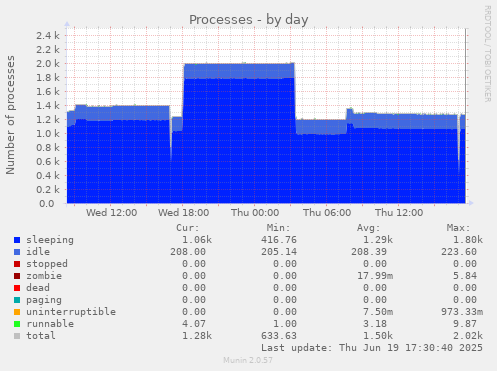497x371 pixels.
Task: Click the 'Processes - by day' title
Action: [x=249, y=20]
